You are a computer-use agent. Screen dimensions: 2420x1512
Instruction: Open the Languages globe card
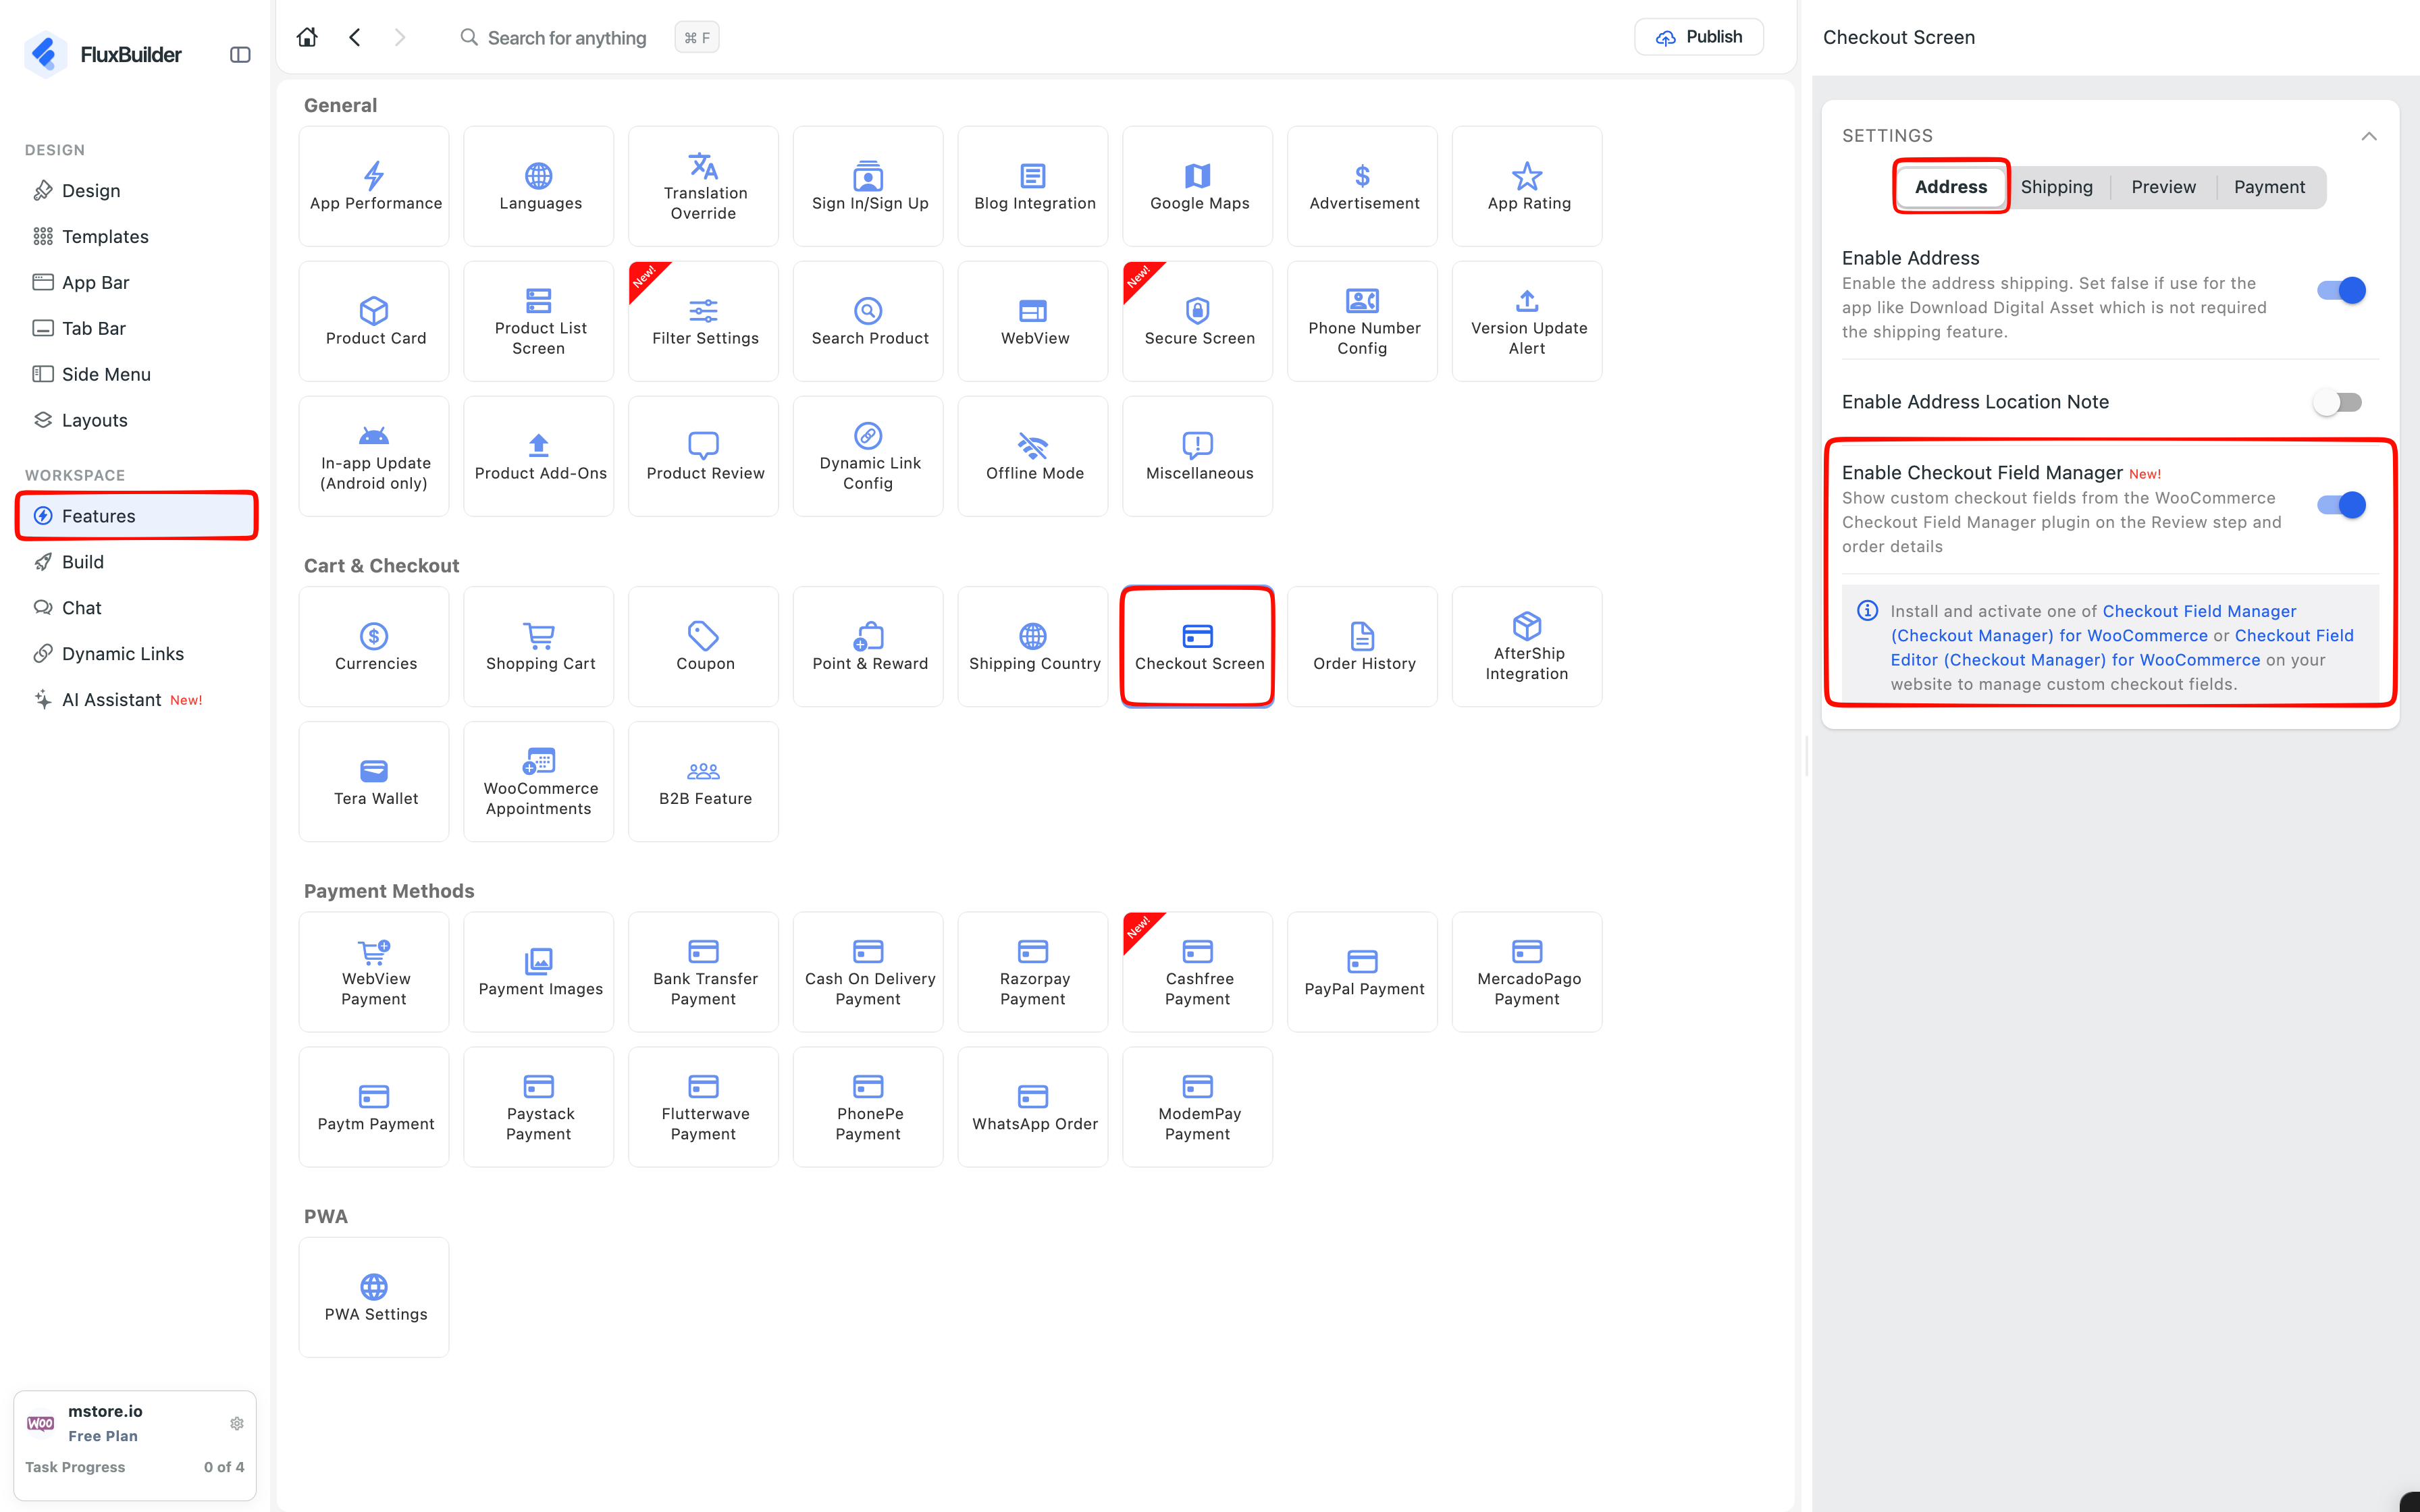tap(539, 186)
